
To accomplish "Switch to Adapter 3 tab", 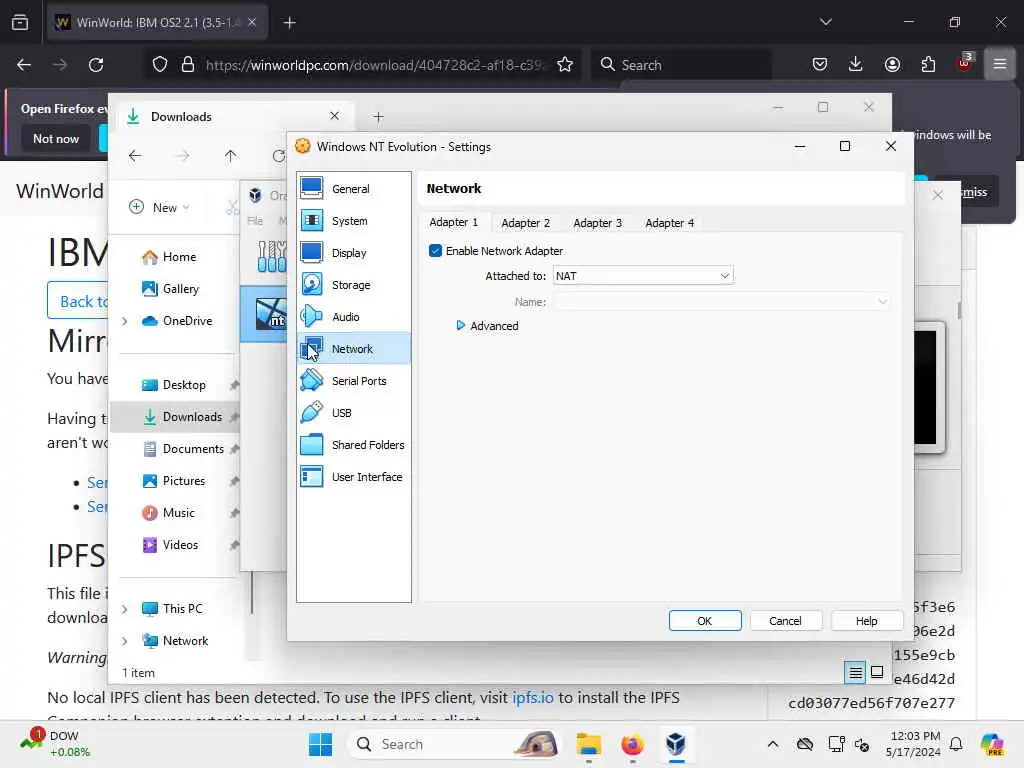I will coord(598,223).
